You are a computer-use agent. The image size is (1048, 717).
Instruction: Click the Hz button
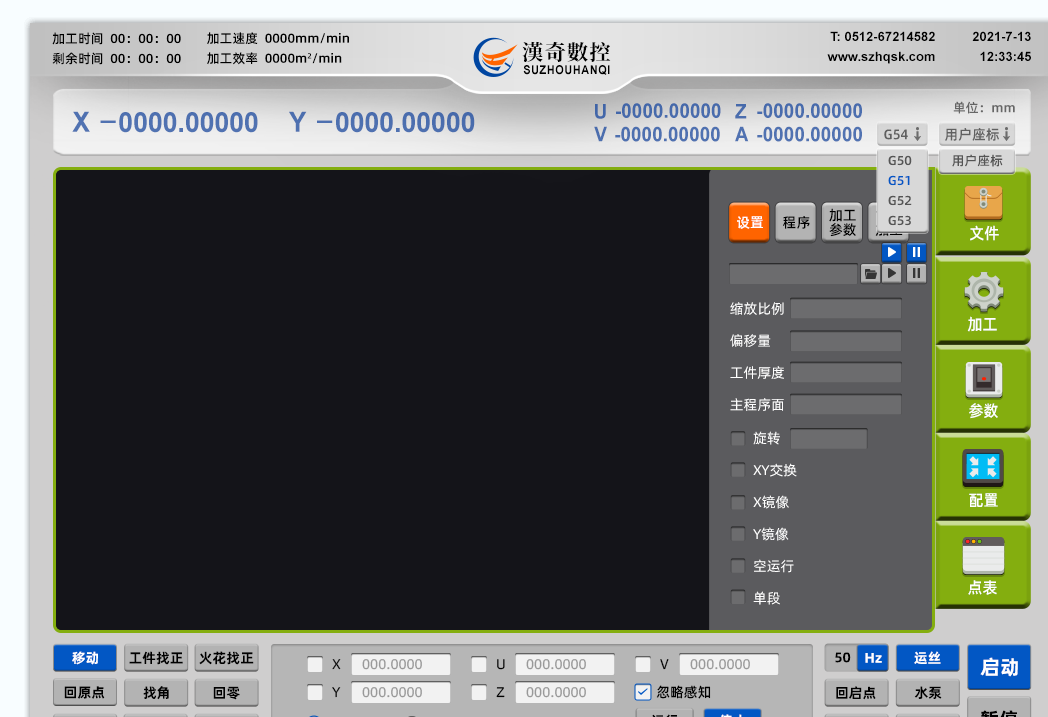tap(873, 658)
